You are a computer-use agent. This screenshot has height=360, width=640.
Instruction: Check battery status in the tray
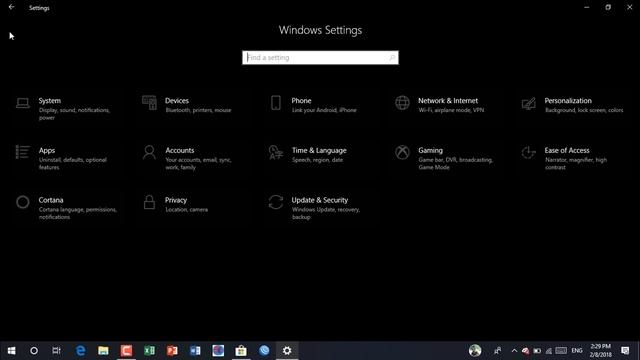coord(537,351)
